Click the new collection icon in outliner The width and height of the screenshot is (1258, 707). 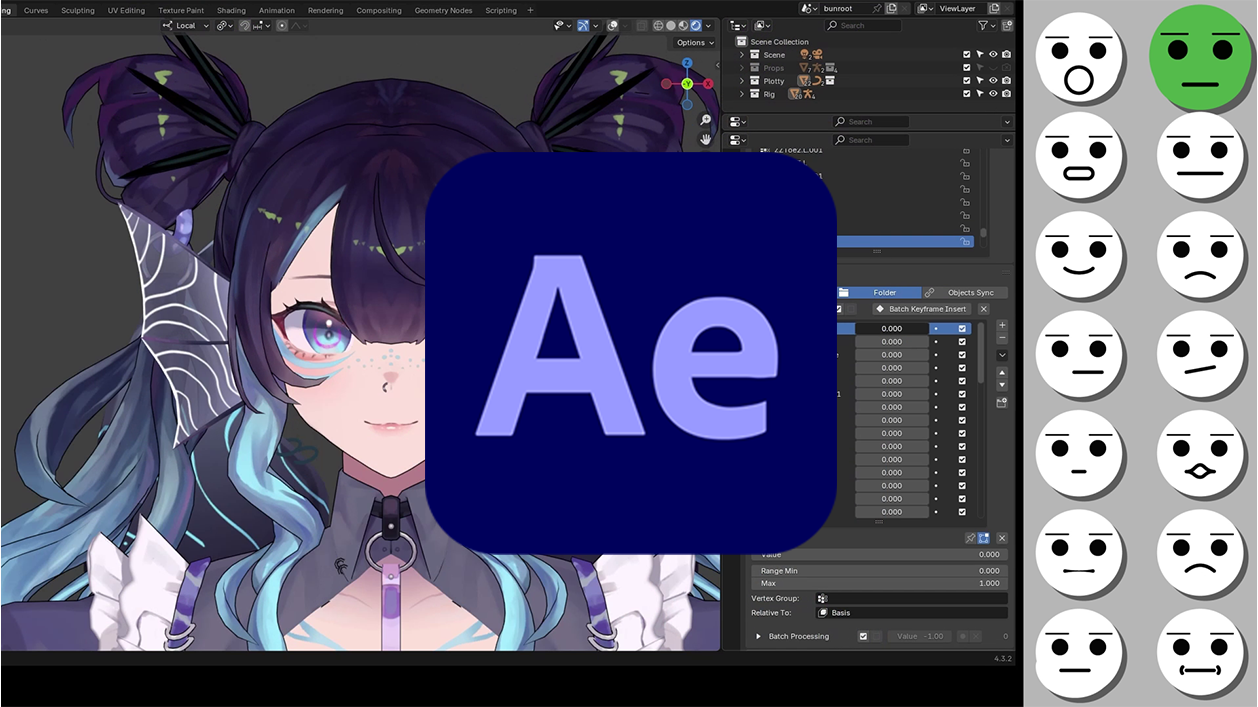click(x=1005, y=25)
